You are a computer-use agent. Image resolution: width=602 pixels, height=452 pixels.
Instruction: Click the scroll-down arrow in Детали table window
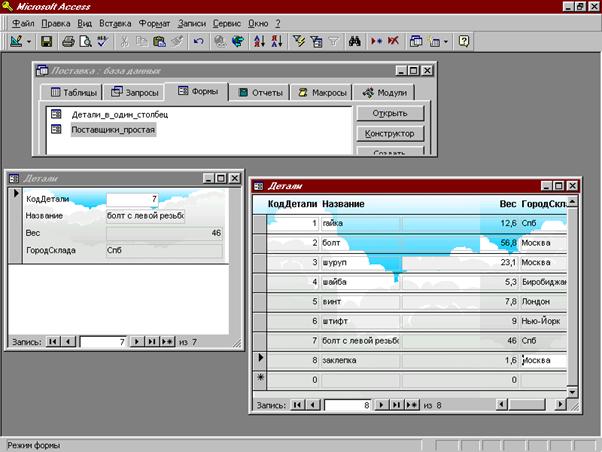click(x=572, y=392)
